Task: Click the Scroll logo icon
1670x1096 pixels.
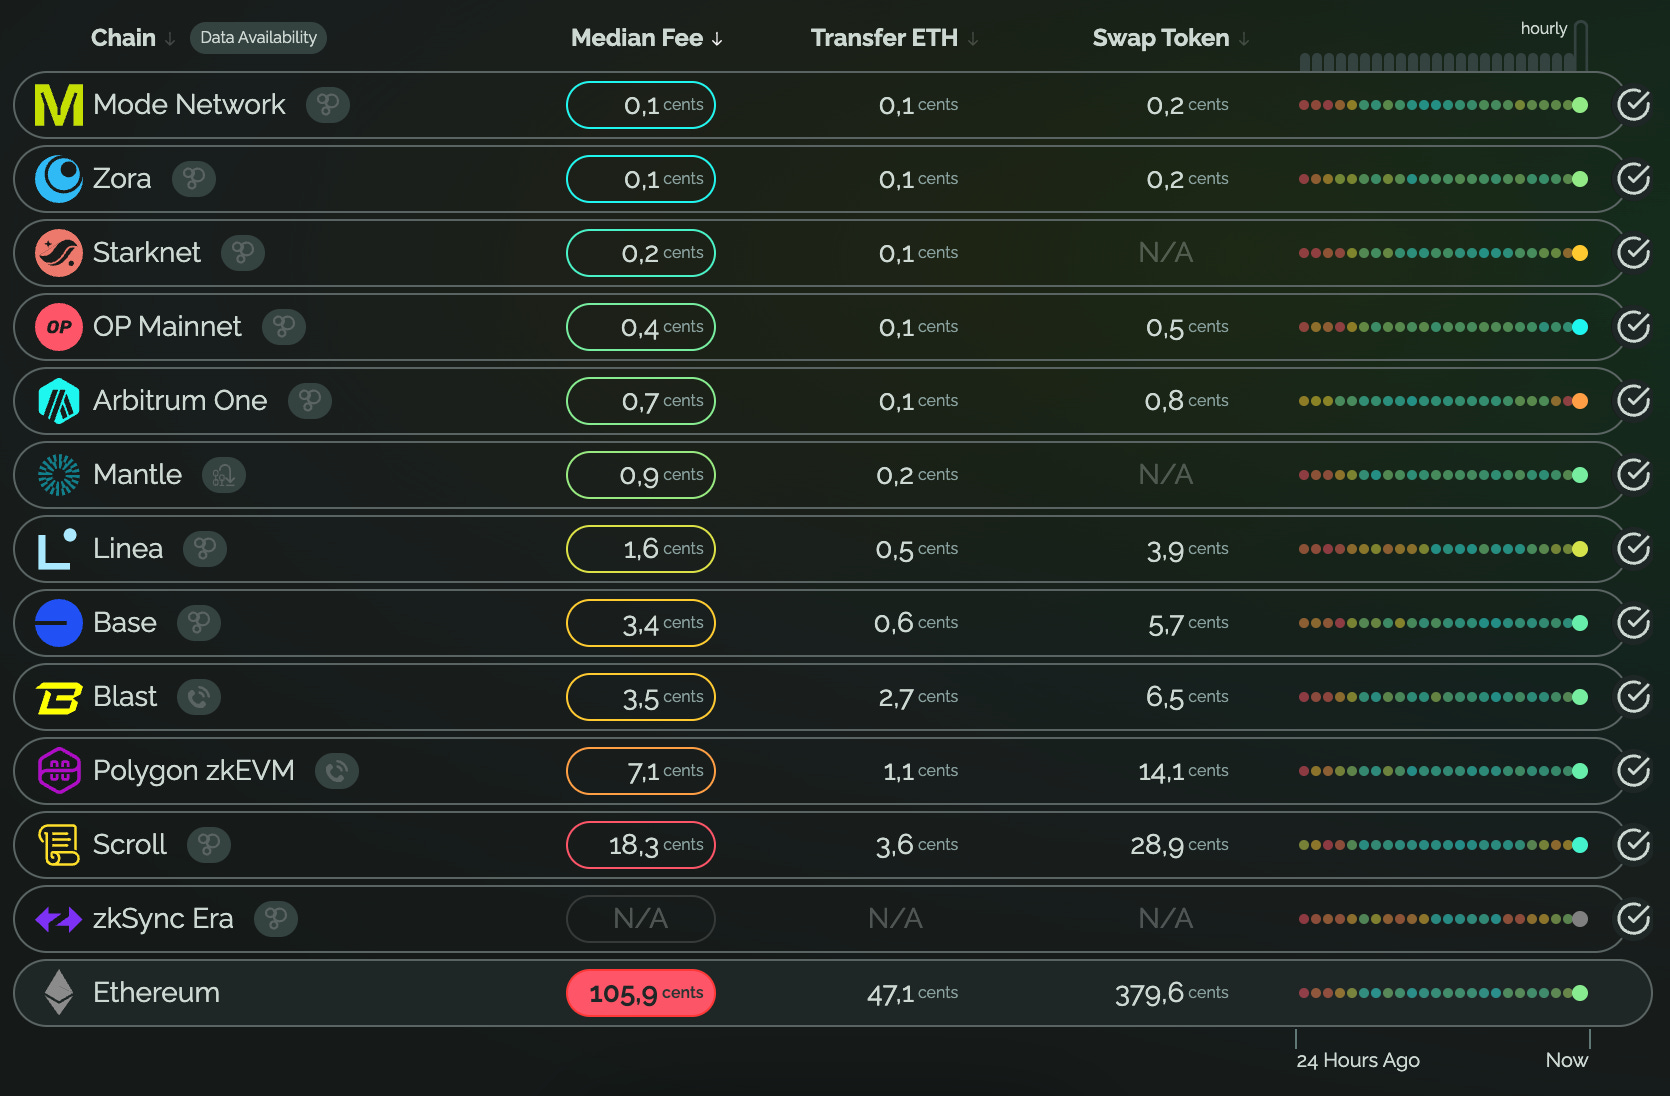Action: 59,845
